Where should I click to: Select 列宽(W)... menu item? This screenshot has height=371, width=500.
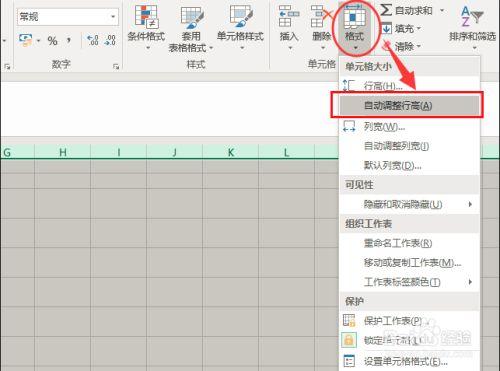click(x=410, y=126)
